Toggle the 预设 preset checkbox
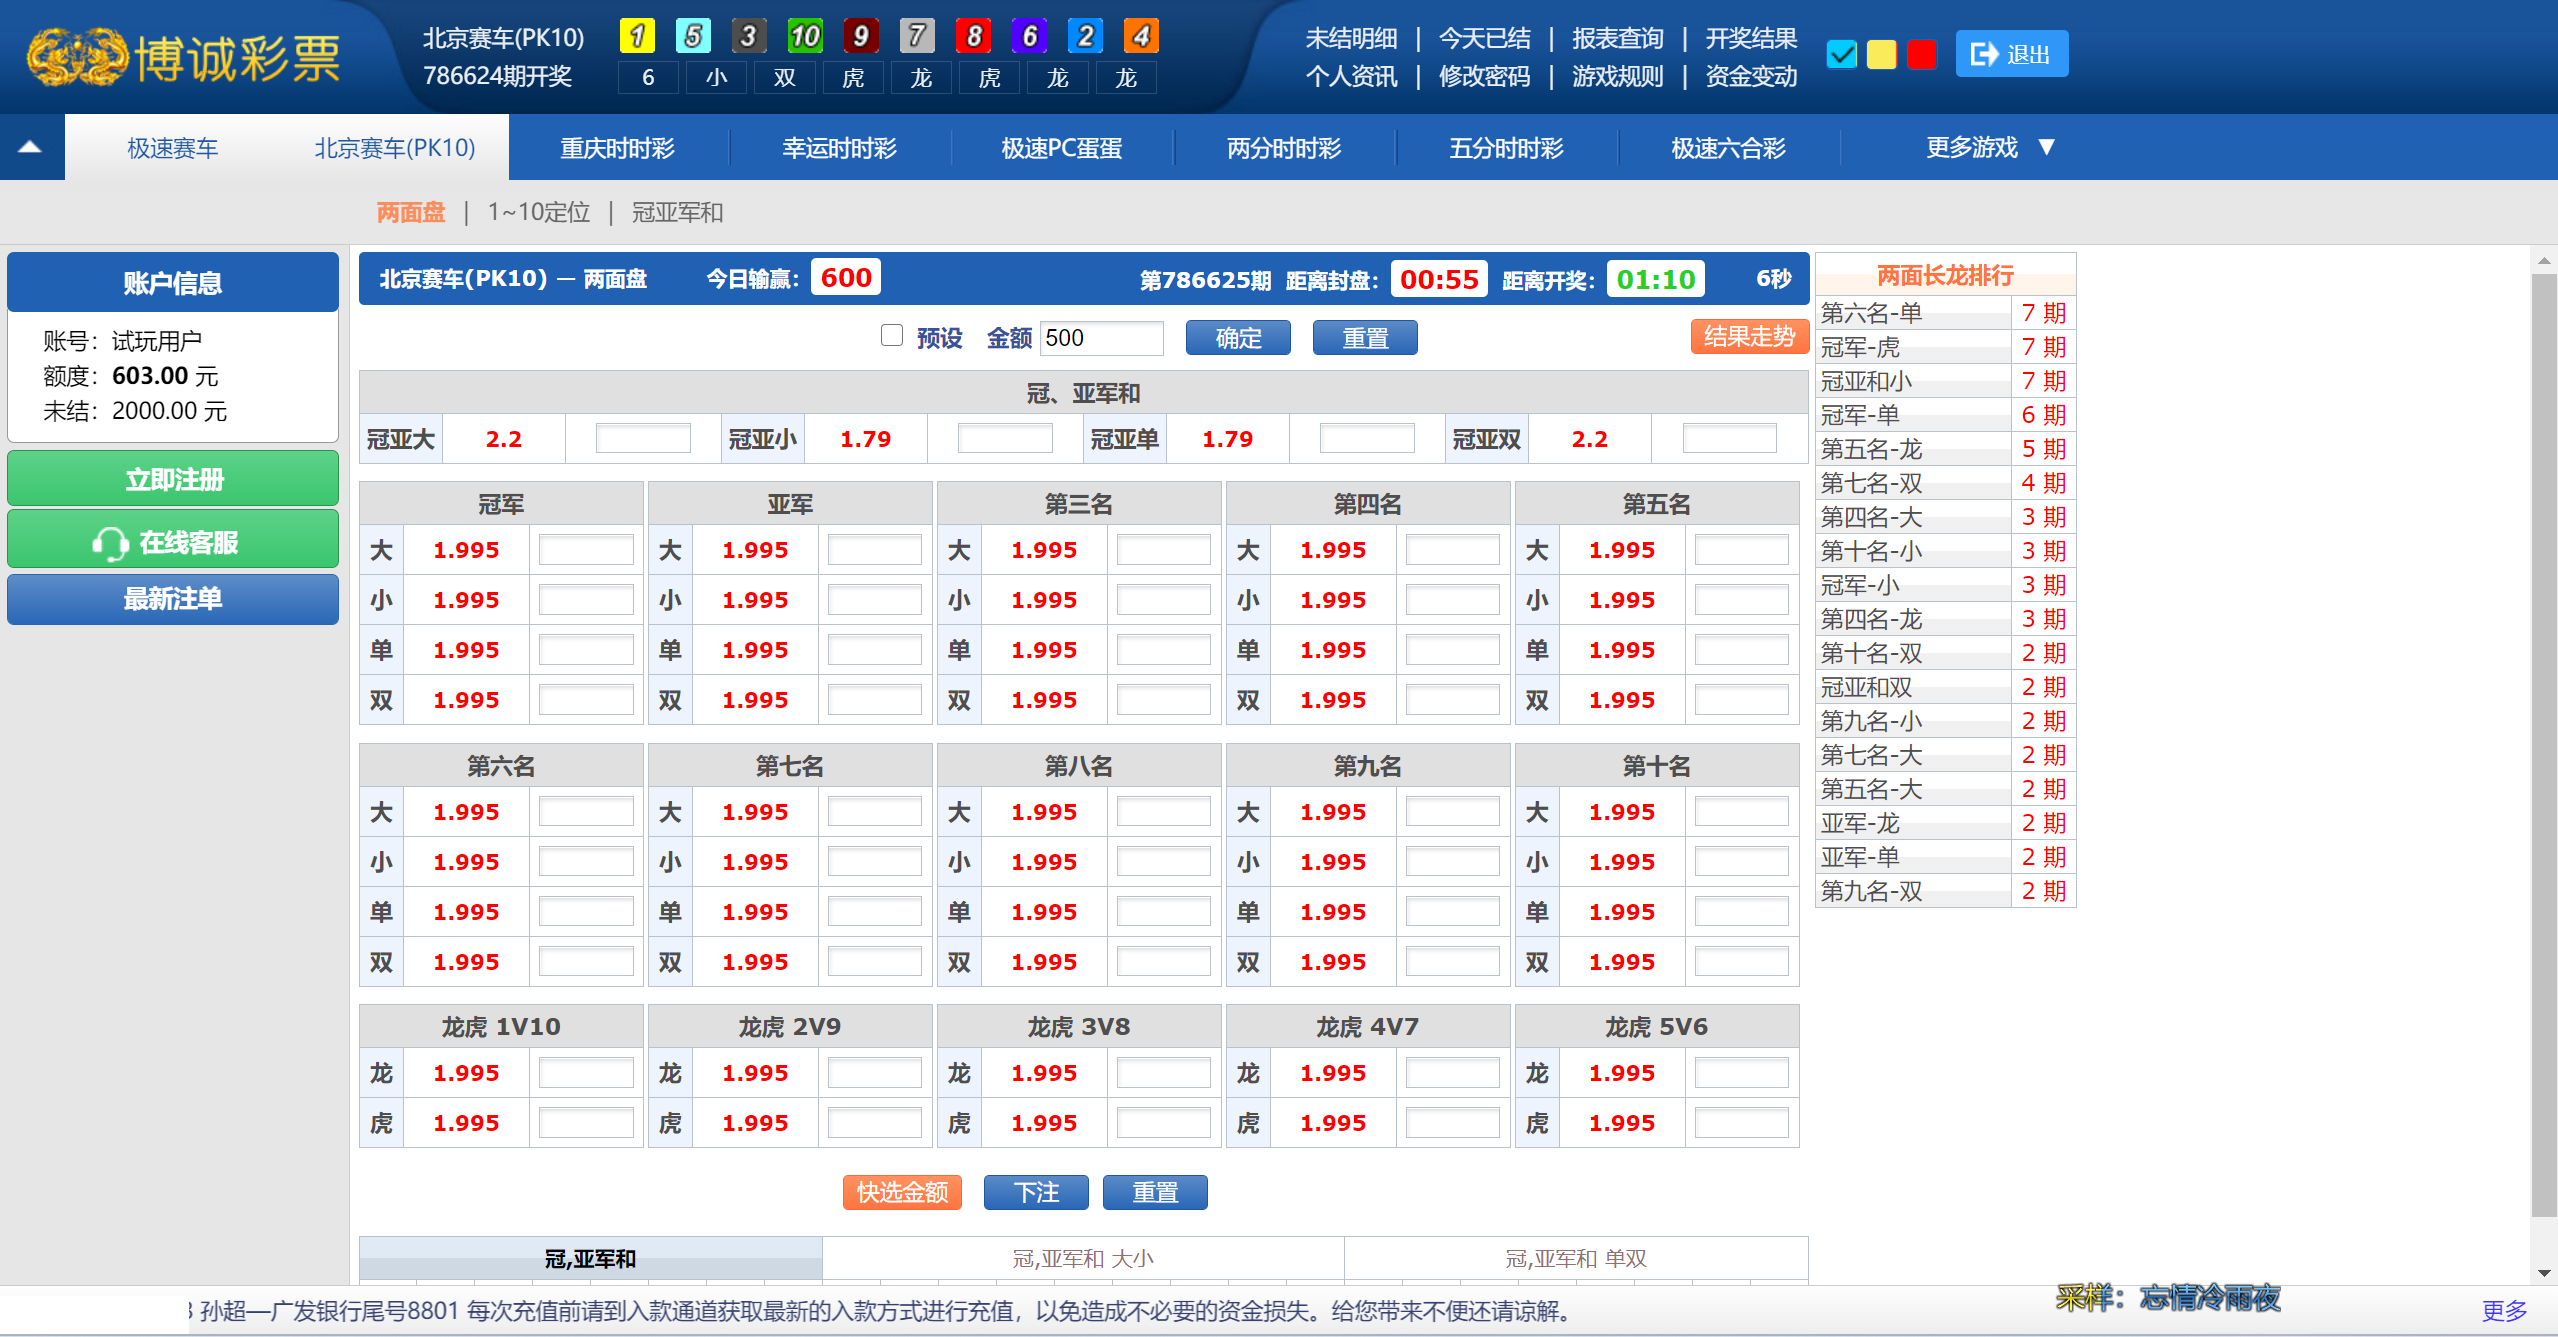This screenshot has width=2558, height=1337. (x=891, y=335)
